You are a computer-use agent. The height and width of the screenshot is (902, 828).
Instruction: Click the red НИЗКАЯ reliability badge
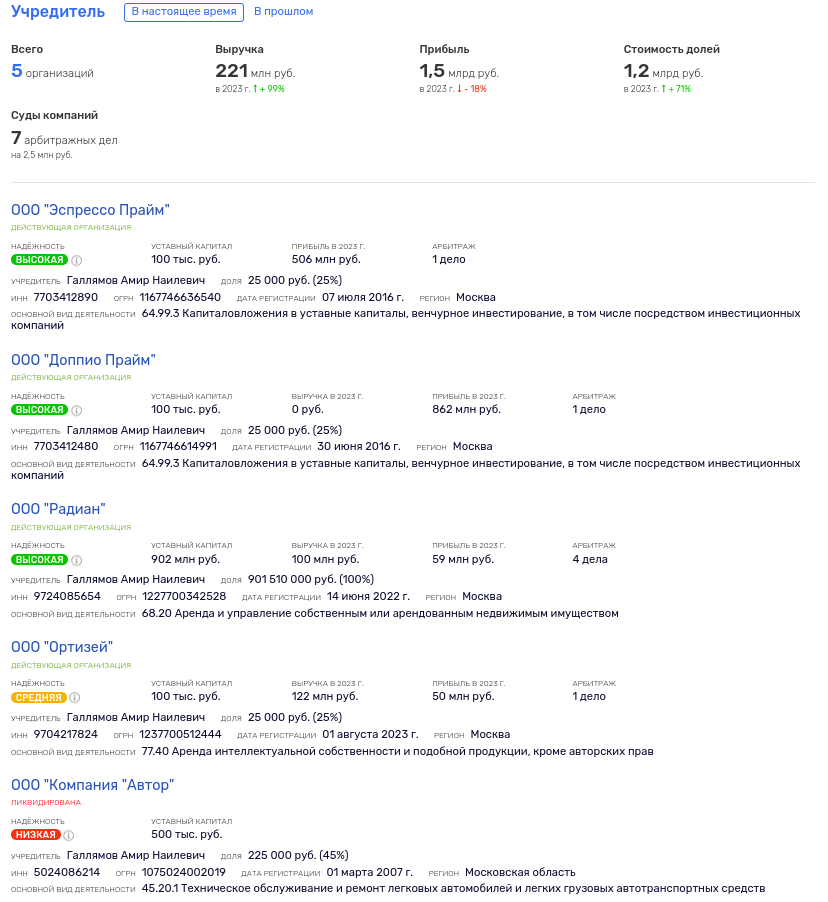(x=36, y=835)
